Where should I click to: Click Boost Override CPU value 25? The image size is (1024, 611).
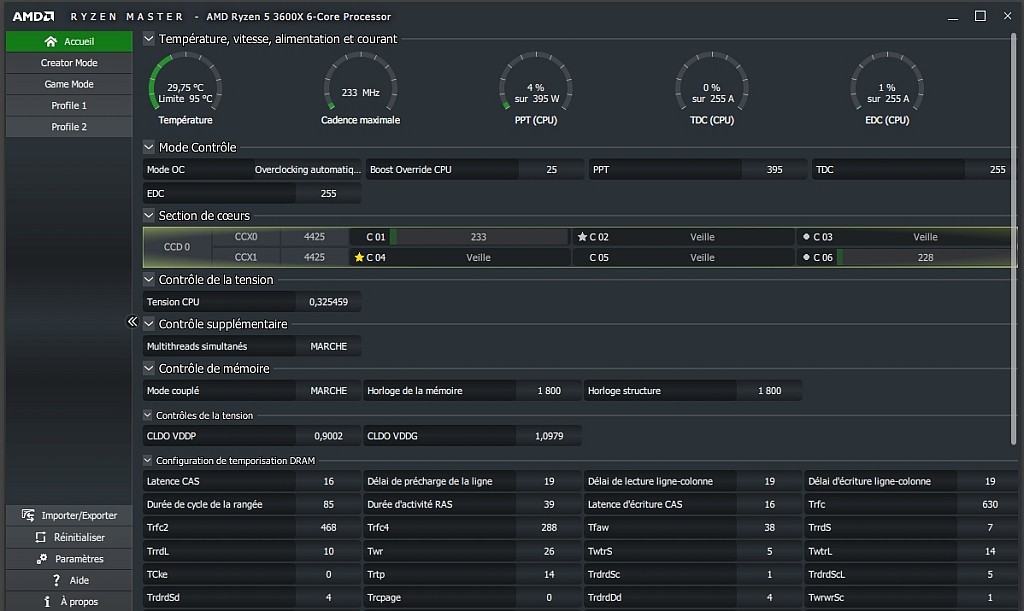point(552,170)
